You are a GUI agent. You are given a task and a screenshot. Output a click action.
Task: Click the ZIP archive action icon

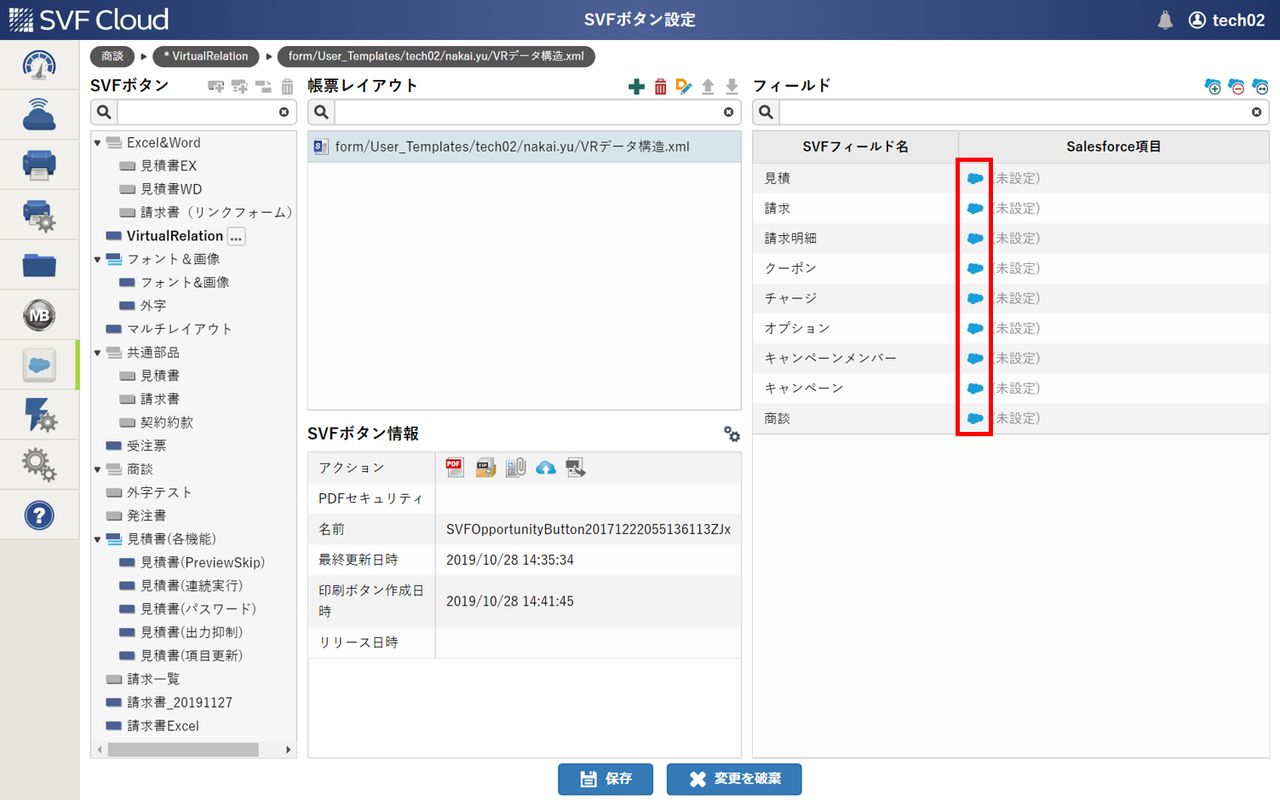click(485, 467)
